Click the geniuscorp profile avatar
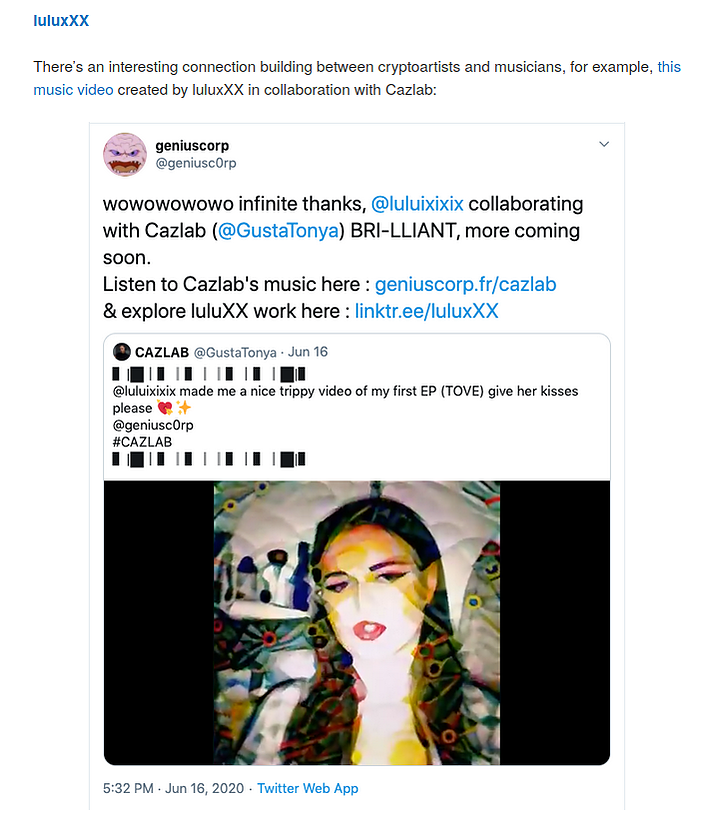This screenshot has width=707, height=827. (x=125, y=155)
